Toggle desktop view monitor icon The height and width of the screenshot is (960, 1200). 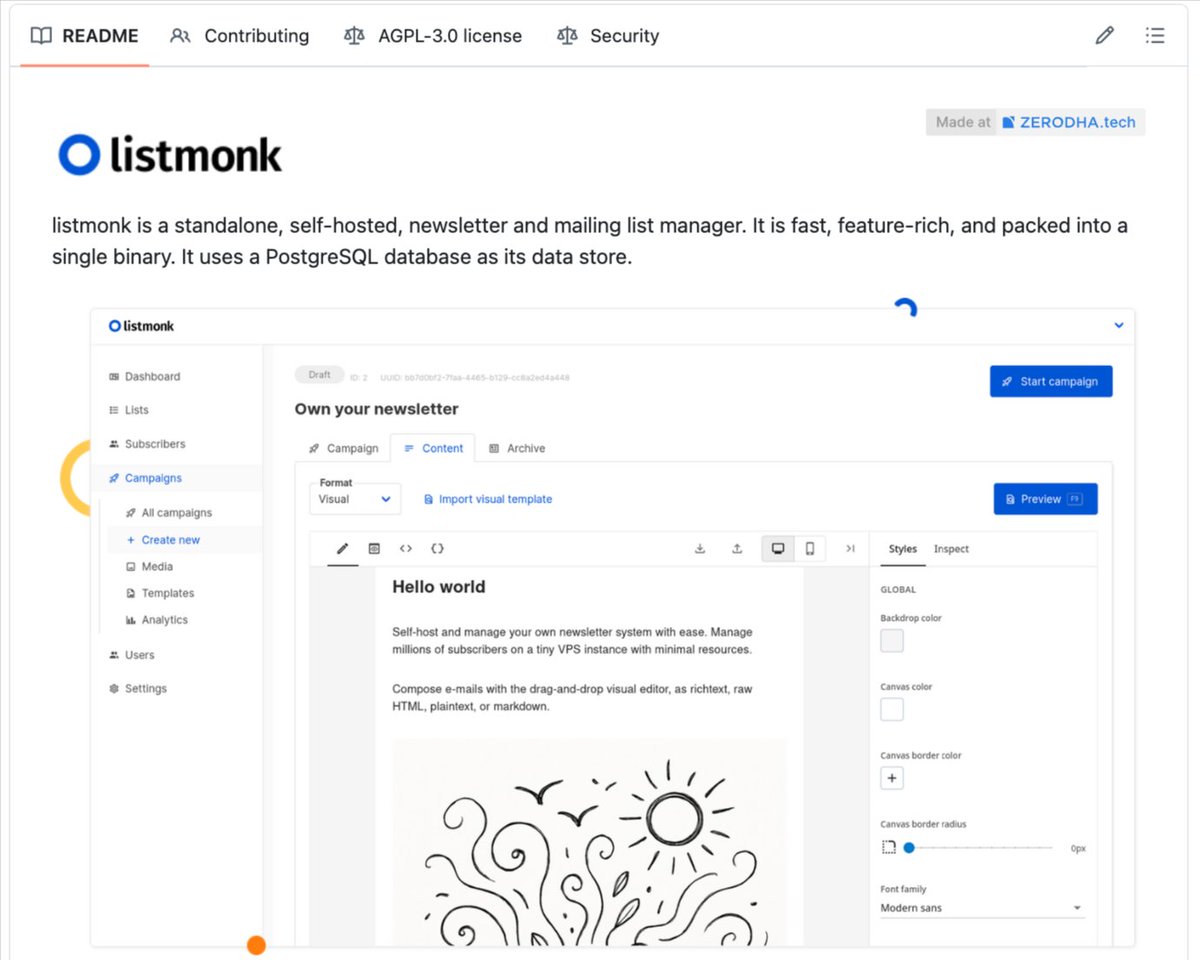tap(777, 549)
